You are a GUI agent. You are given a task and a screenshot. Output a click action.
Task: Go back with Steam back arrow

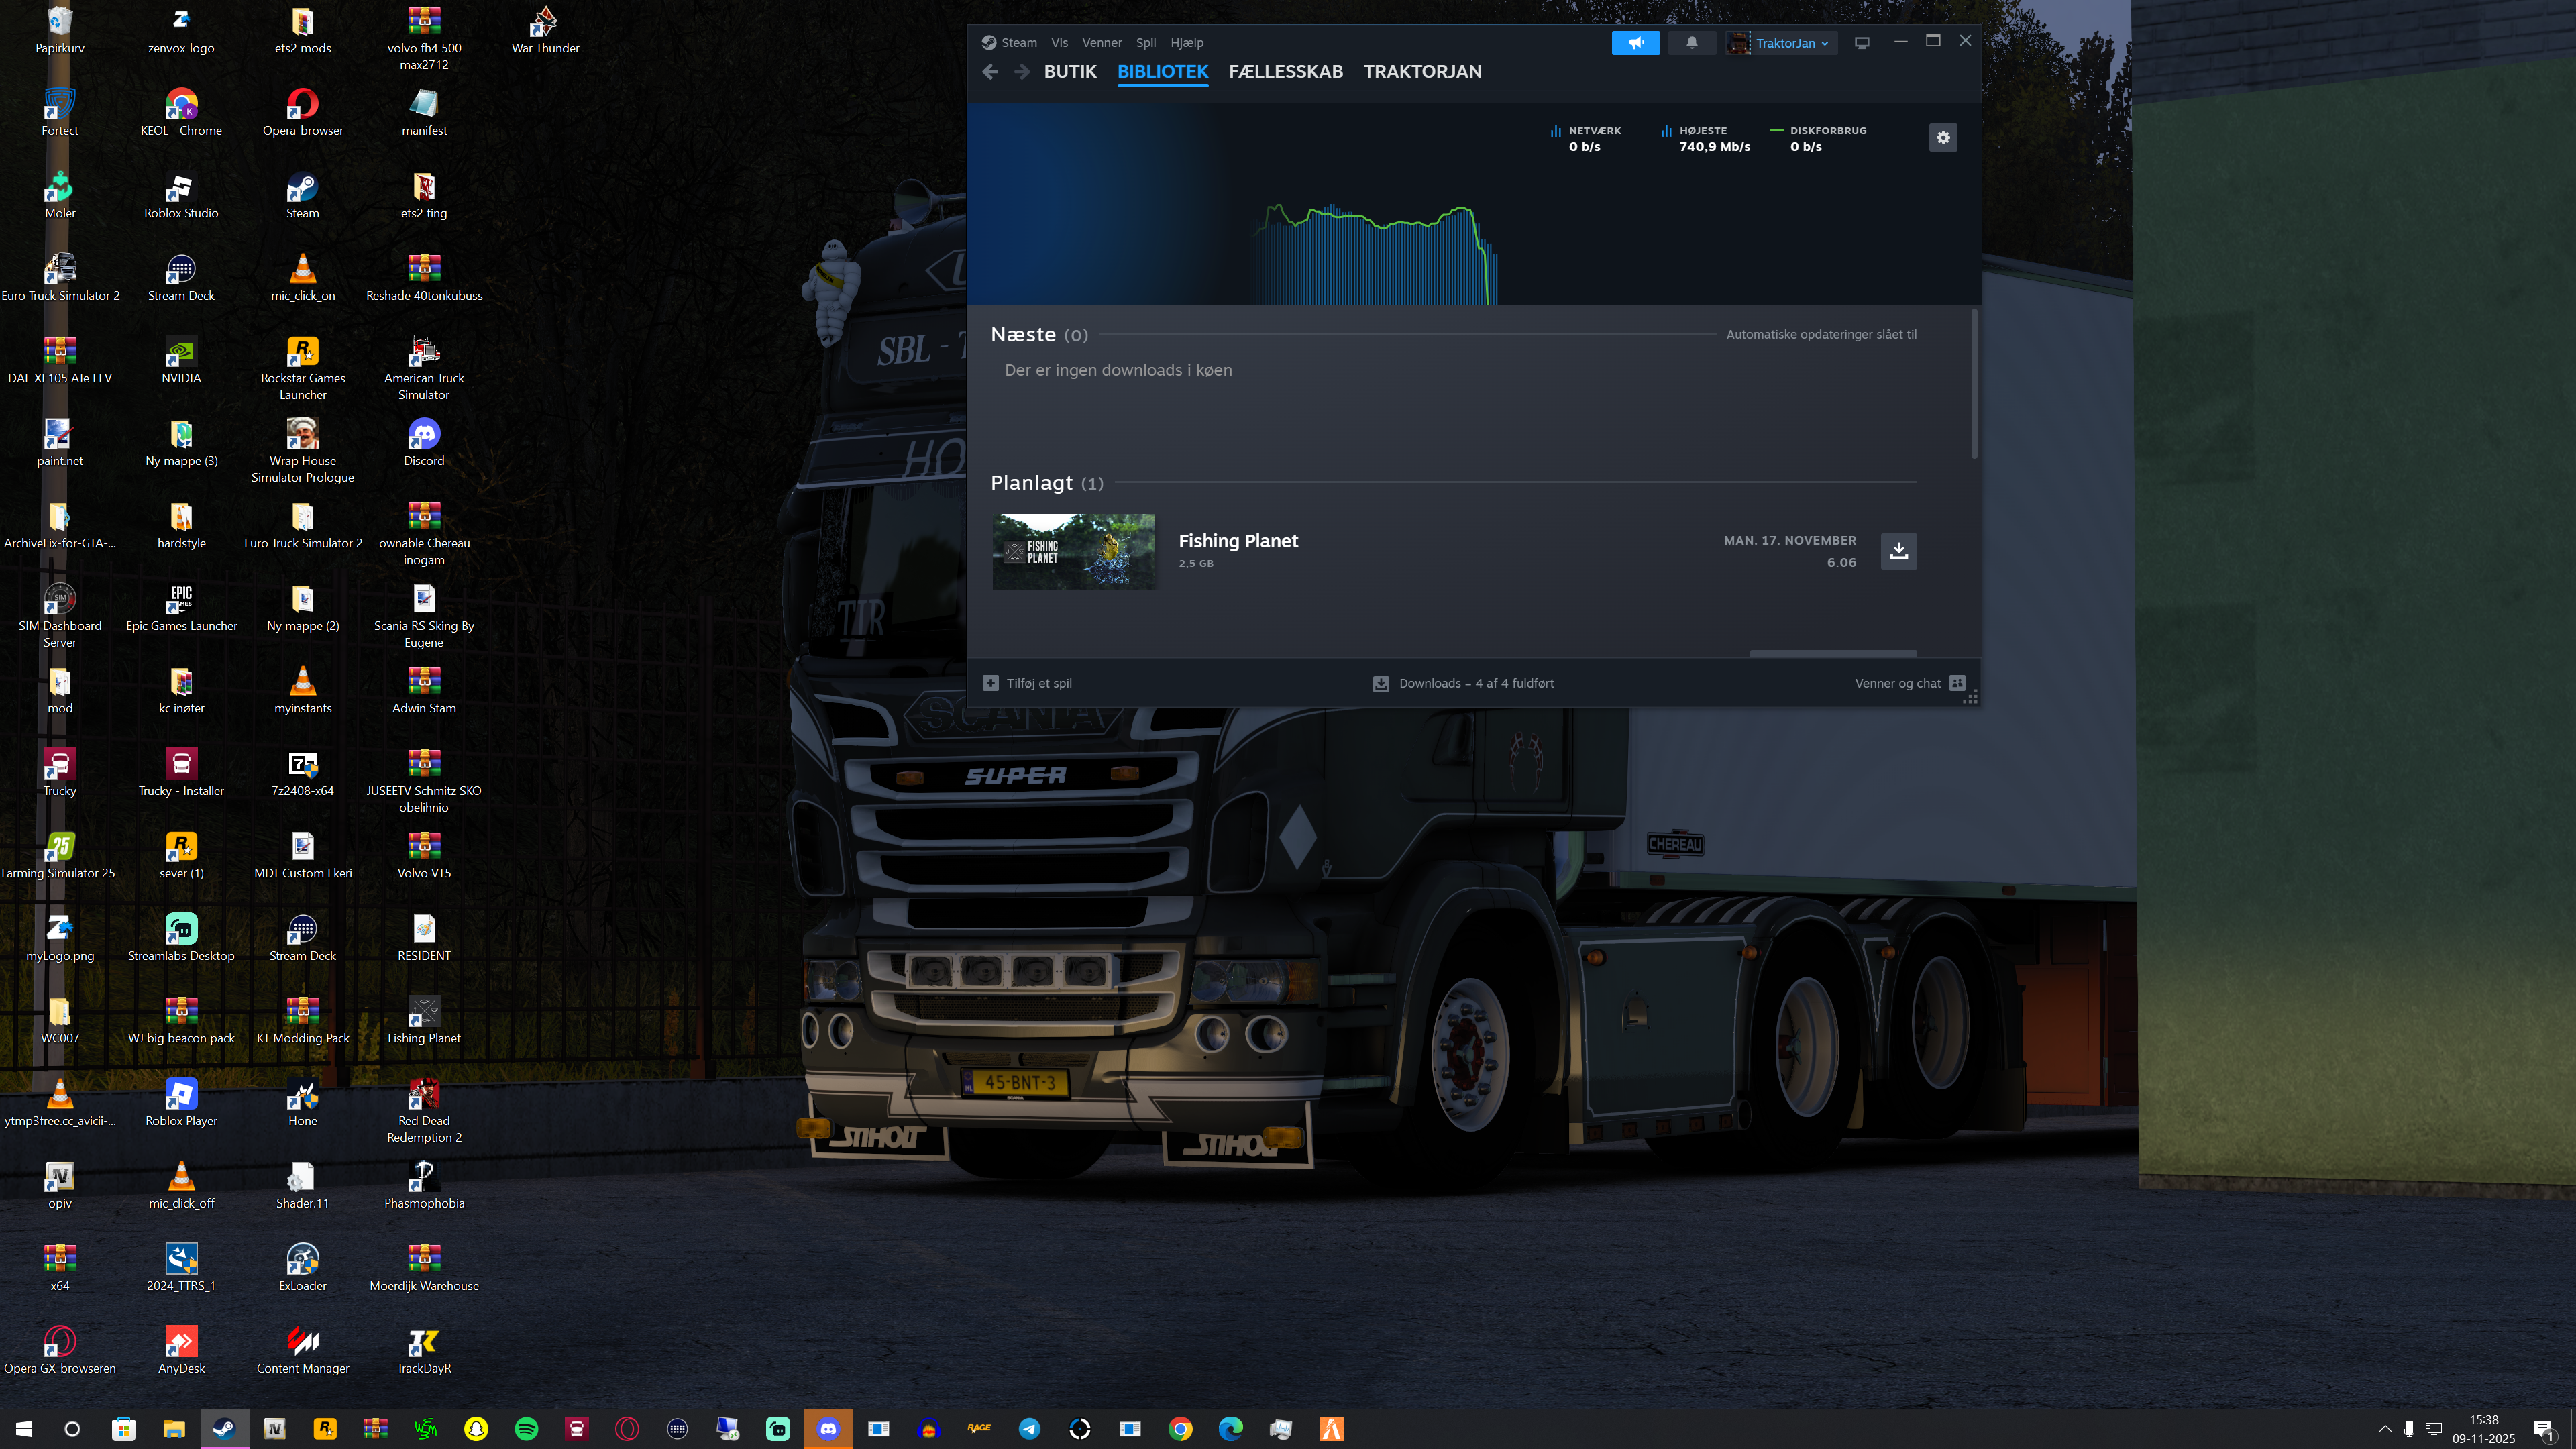pos(990,72)
